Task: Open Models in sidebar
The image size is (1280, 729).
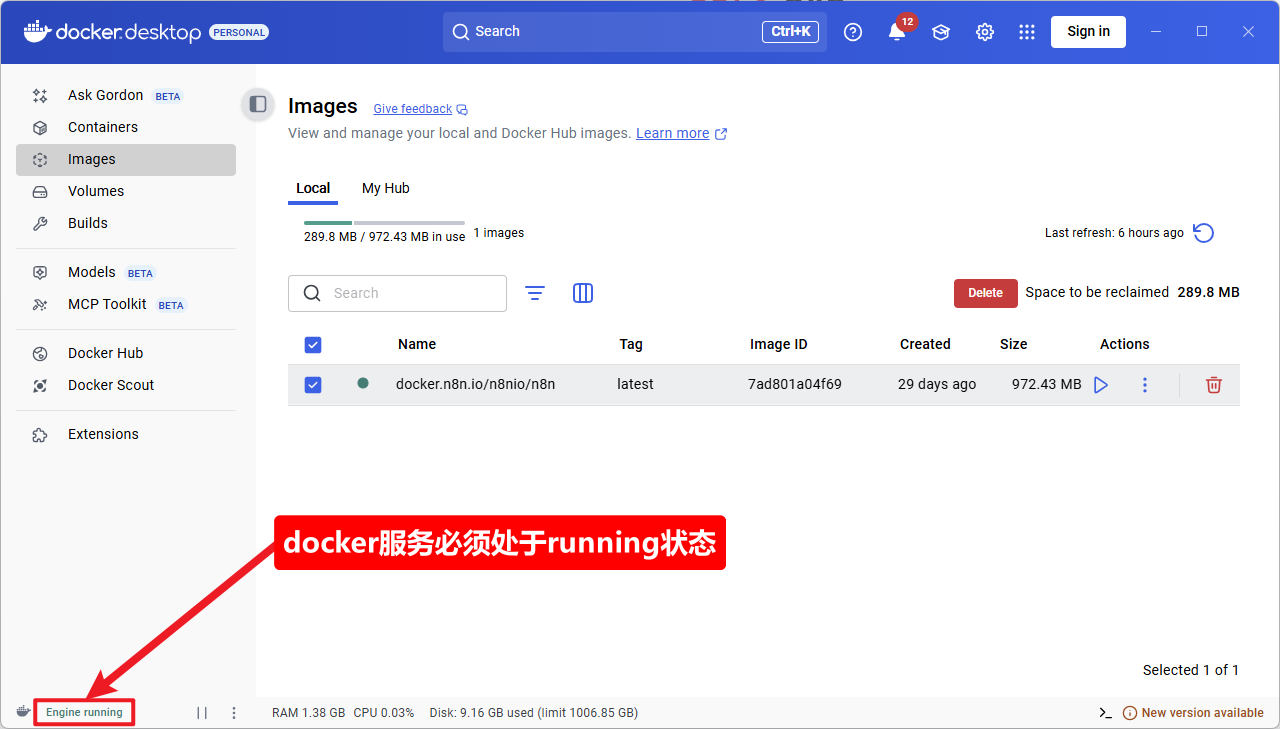Action: 126,272
